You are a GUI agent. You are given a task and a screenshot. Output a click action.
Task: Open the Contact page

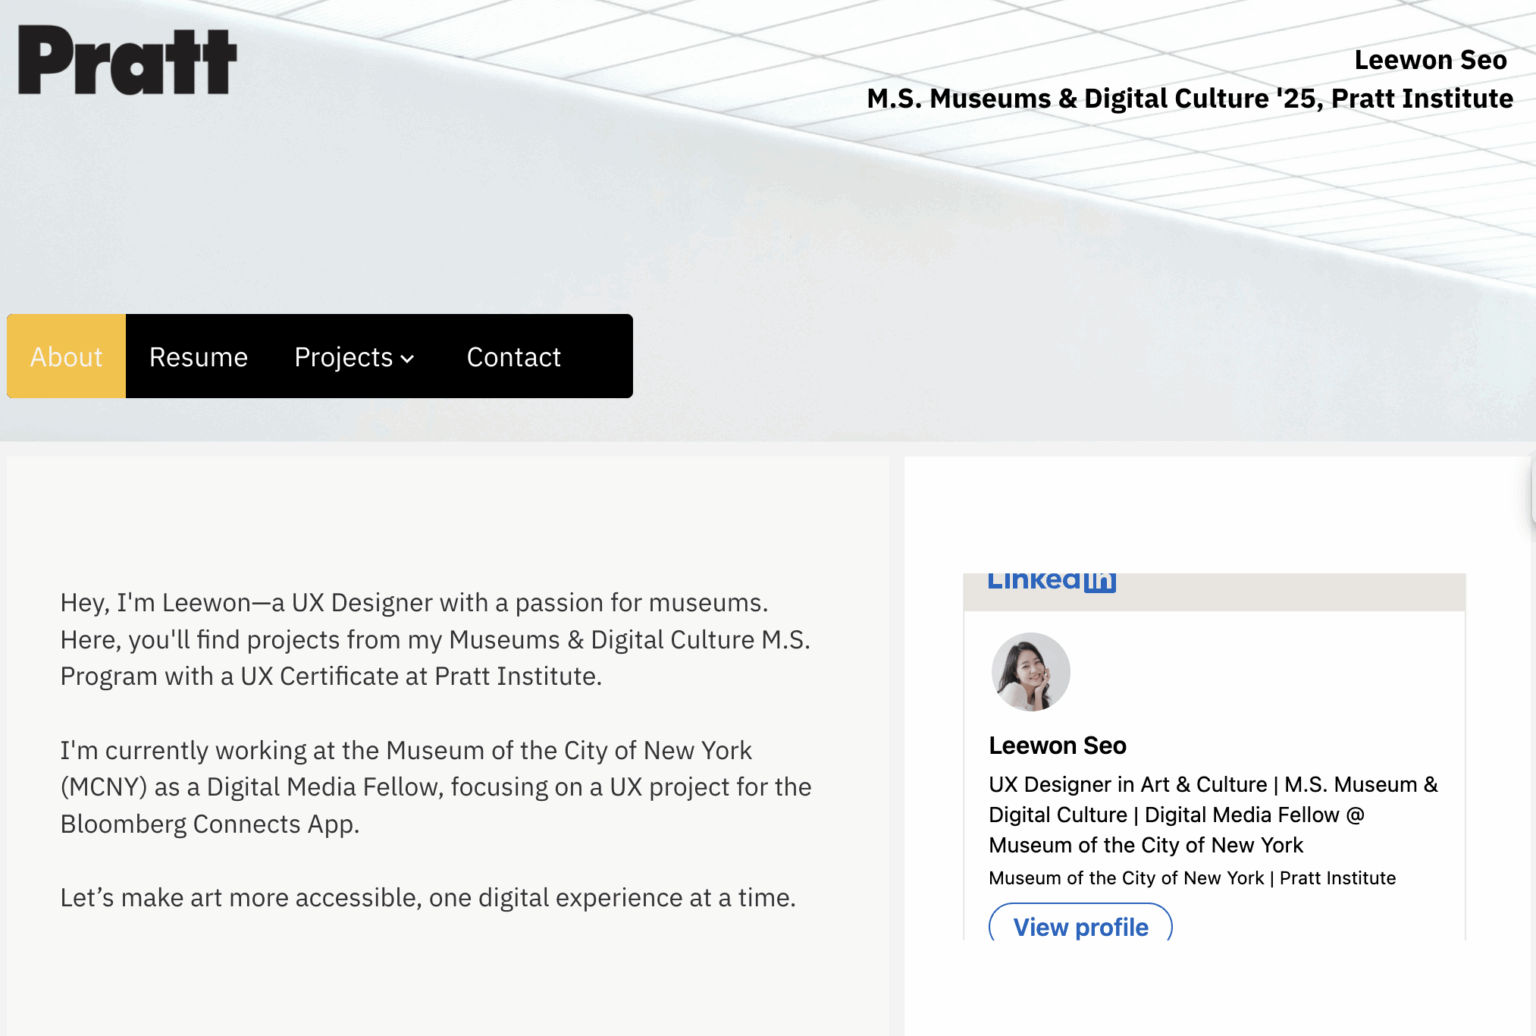513,356
